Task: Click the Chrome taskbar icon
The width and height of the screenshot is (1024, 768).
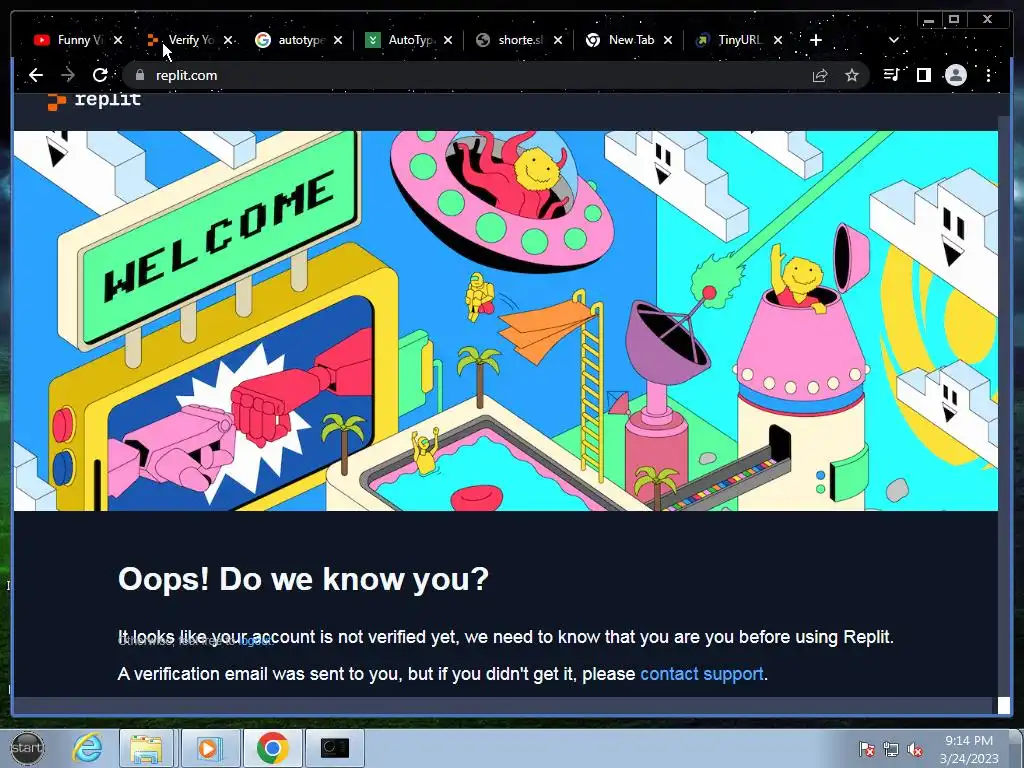Action: coord(272,748)
